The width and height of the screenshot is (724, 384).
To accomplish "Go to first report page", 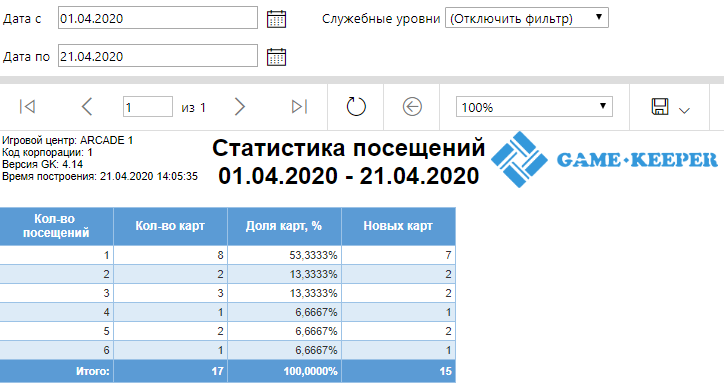I will pos(28,107).
